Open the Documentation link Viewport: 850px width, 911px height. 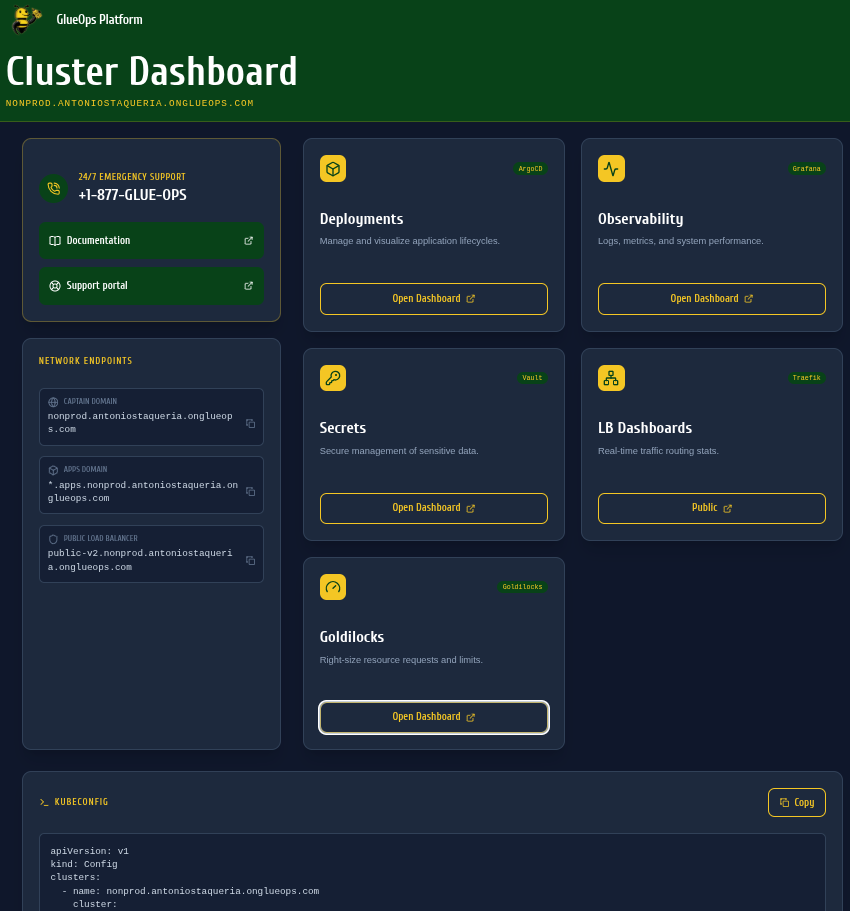click(151, 241)
